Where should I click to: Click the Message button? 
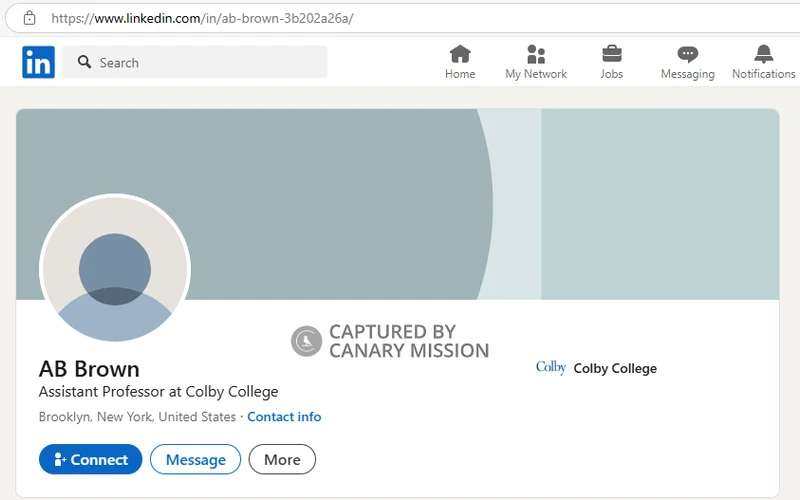(195, 459)
